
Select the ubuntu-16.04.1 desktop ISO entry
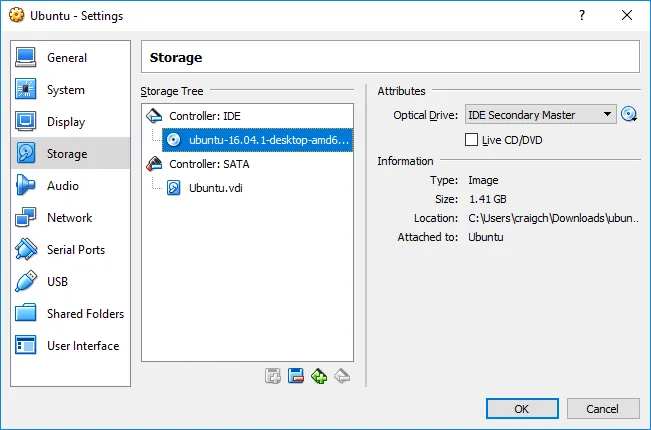click(268, 140)
